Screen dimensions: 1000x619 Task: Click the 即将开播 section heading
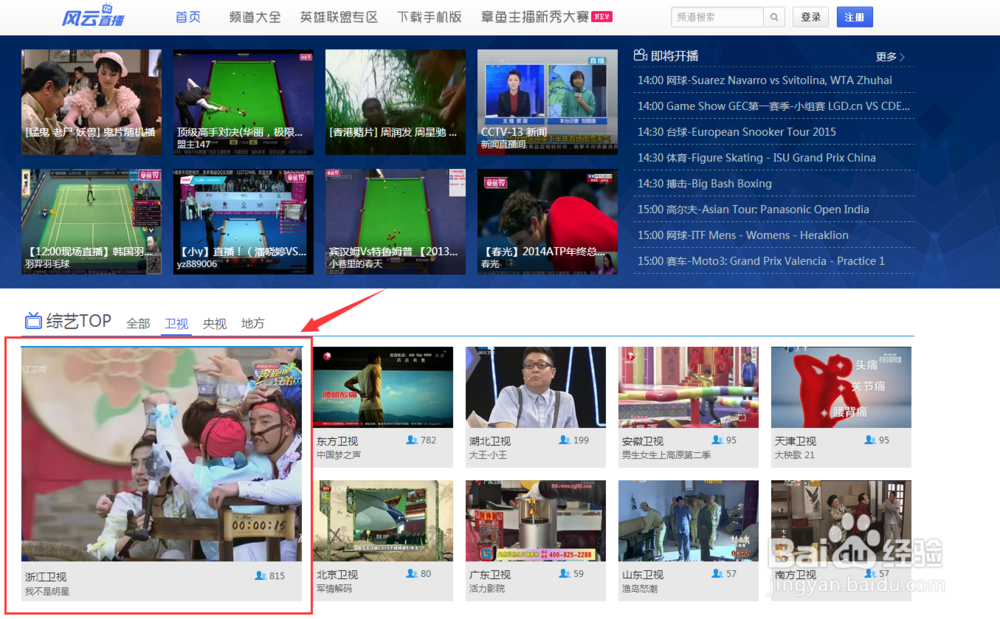point(674,56)
